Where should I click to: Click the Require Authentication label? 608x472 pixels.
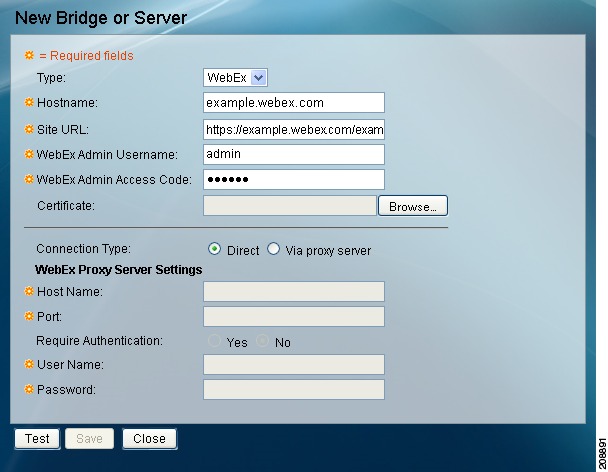click(x=100, y=341)
